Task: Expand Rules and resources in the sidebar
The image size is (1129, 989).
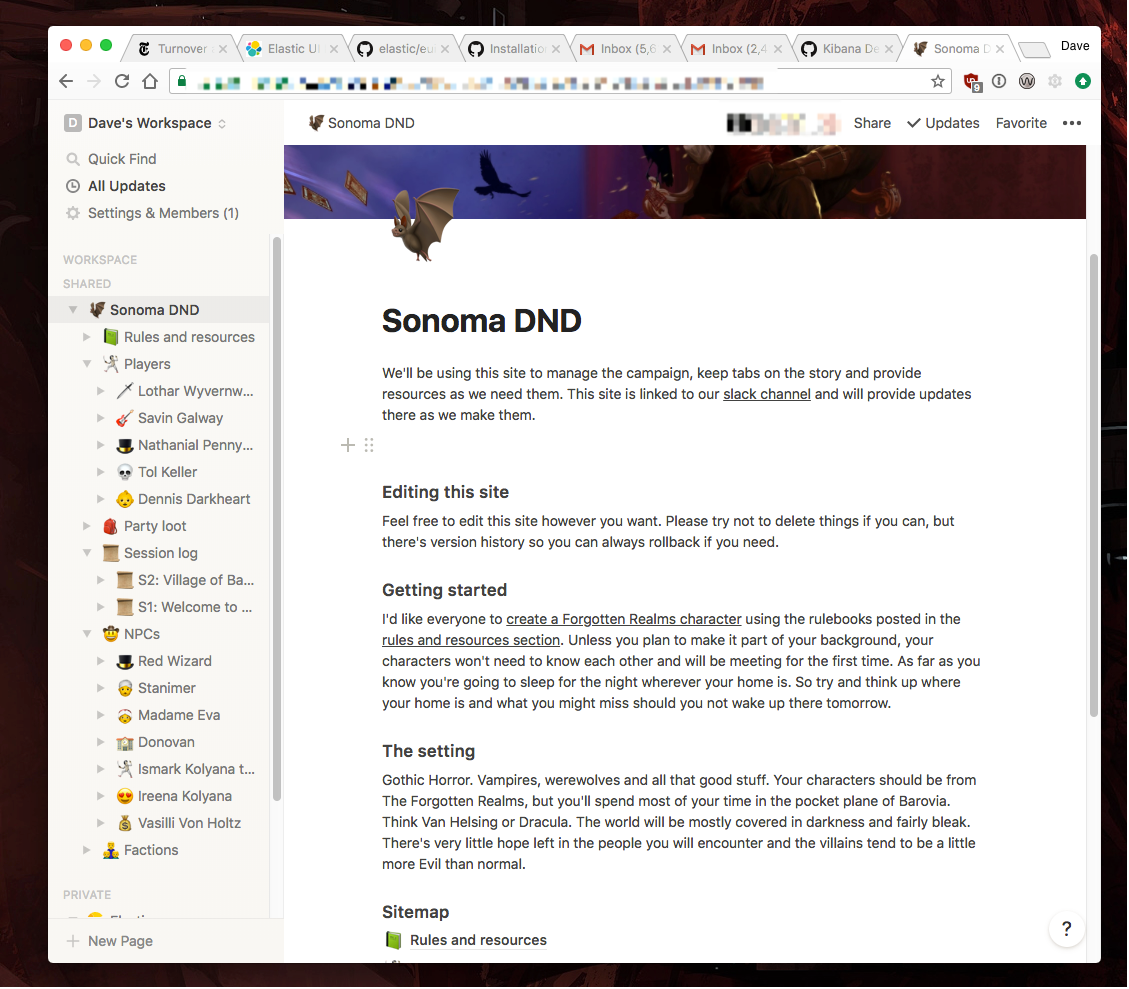Action: [87, 337]
